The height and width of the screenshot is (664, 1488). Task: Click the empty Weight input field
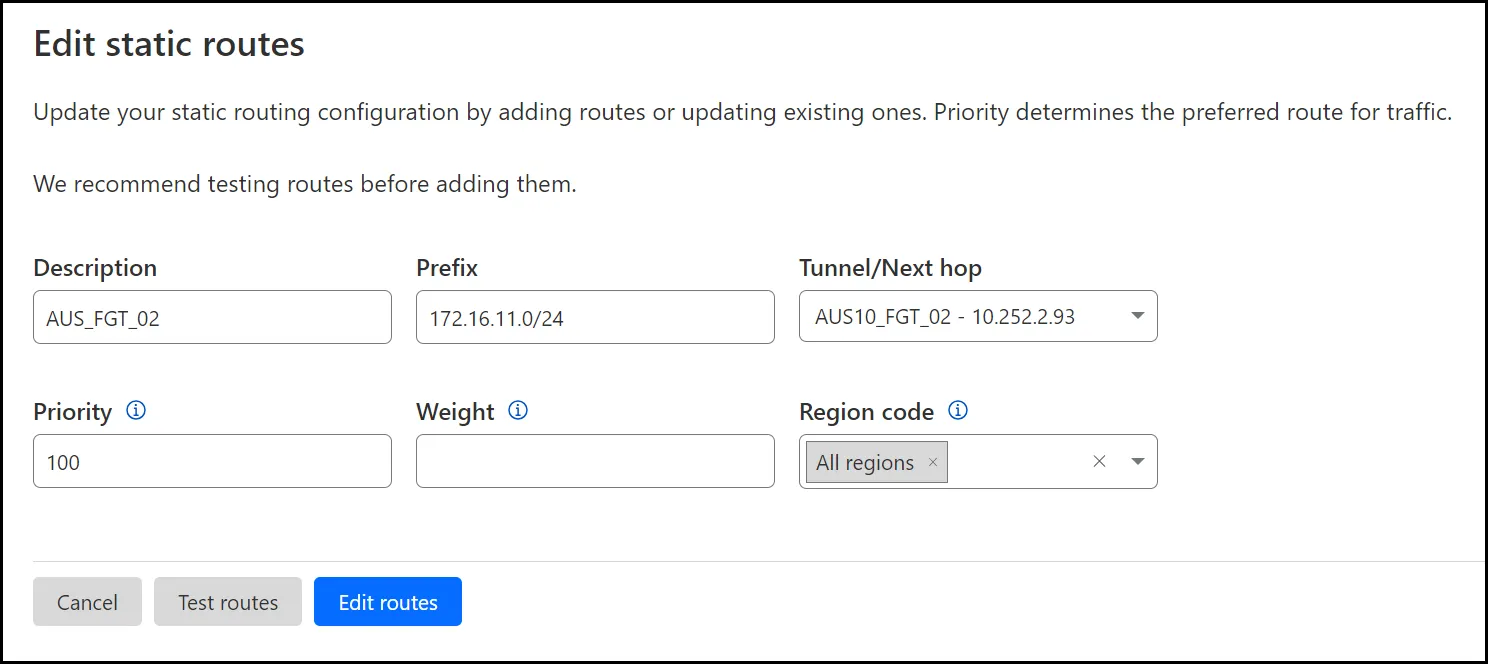(594, 461)
